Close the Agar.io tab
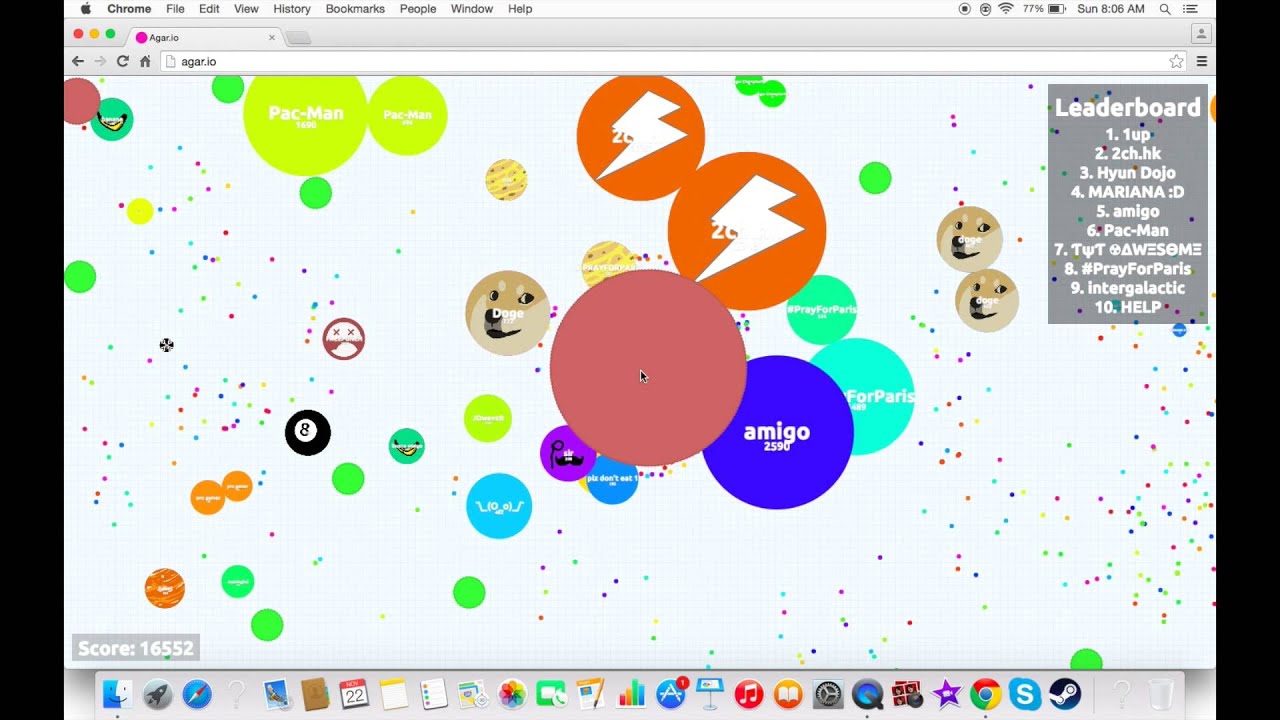The width and height of the screenshot is (1280, 720). point(271,38)
